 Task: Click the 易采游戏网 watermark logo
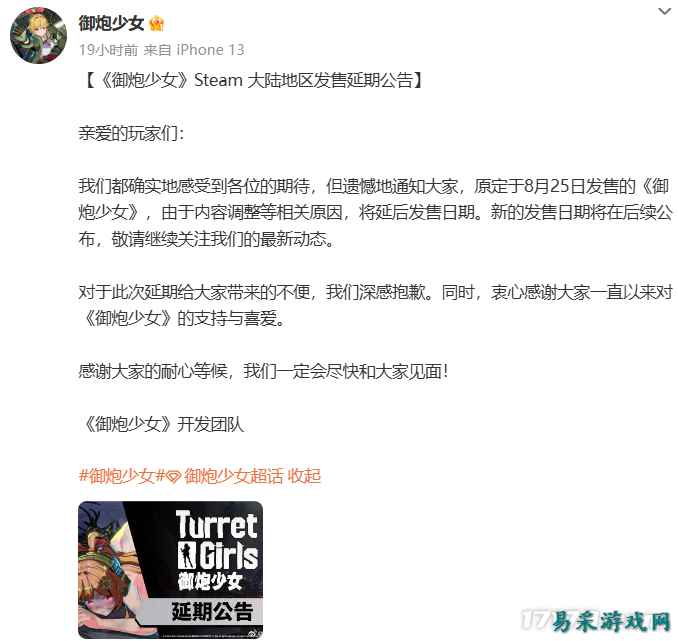tap(597, 621)
